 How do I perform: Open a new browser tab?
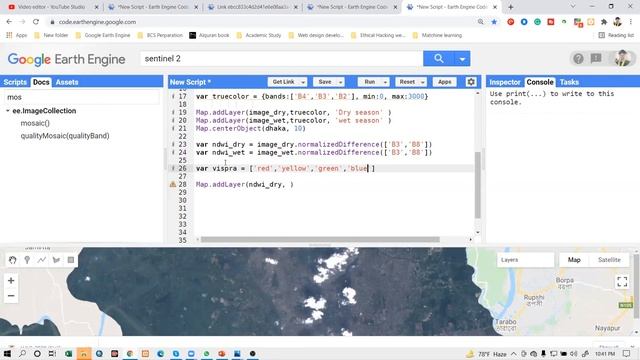click(x=511, y=7)
